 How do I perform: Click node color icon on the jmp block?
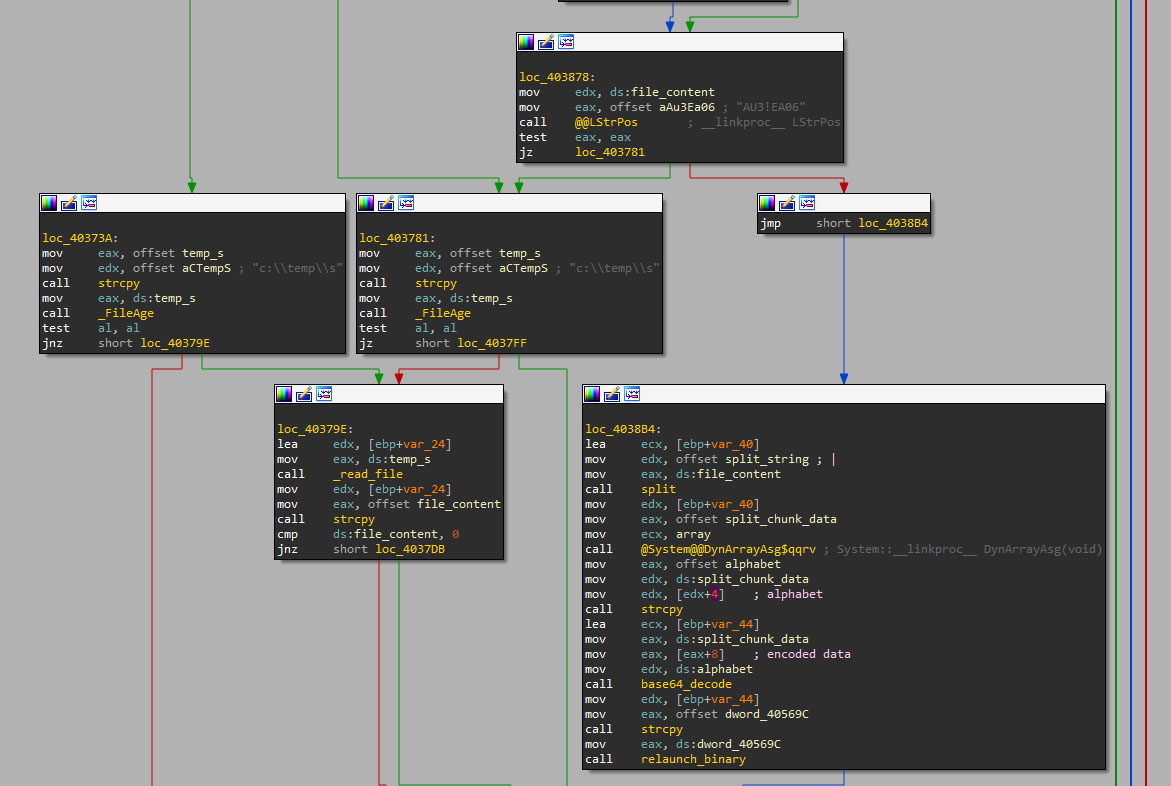pos(767,203)
